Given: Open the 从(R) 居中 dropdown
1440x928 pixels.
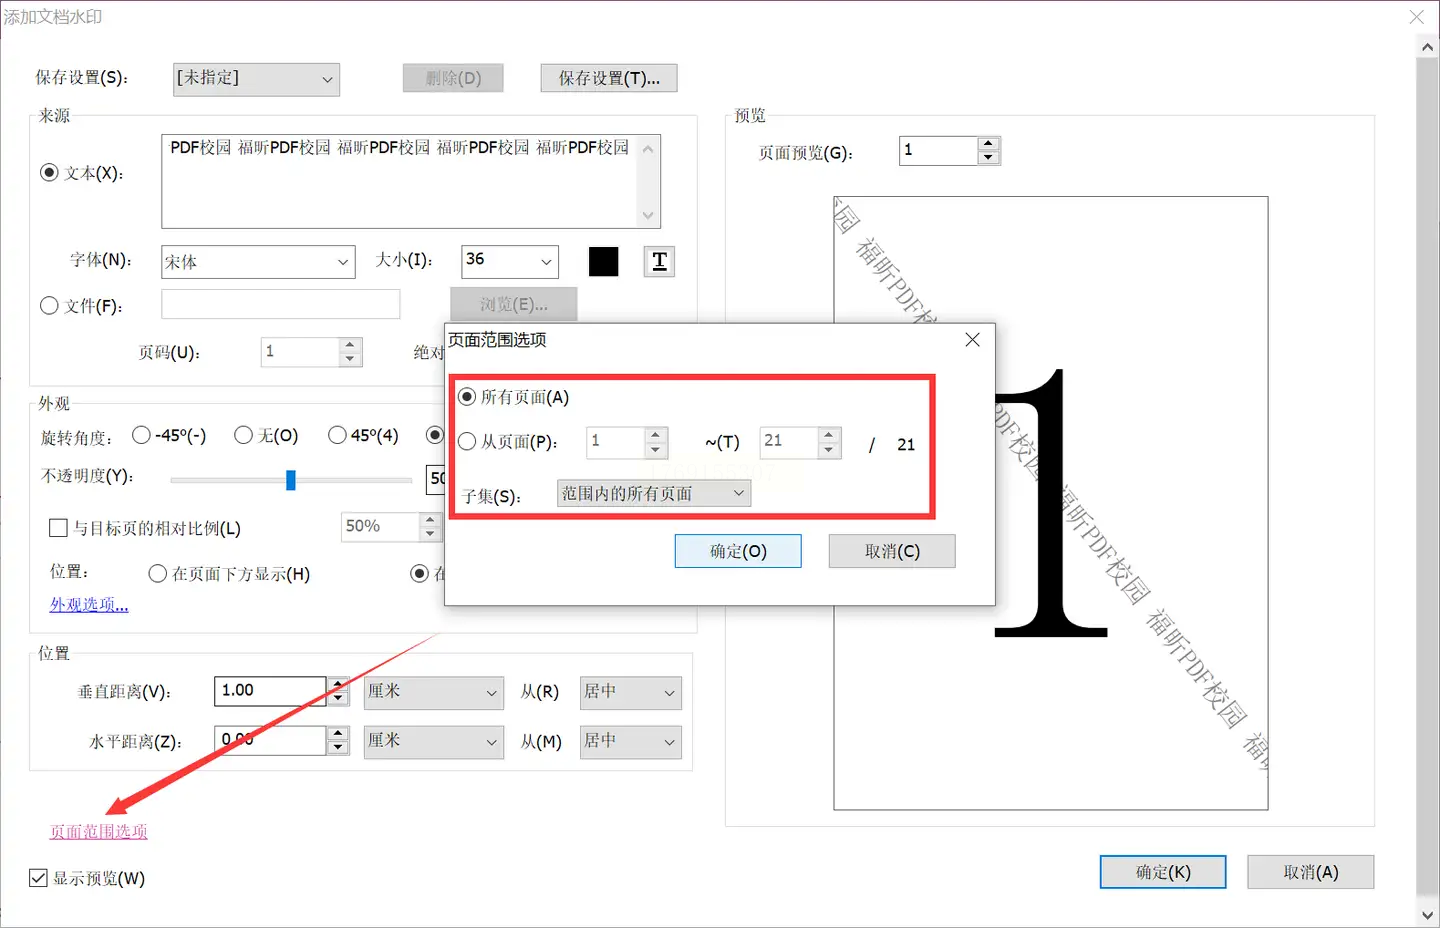Looking at the screenshot, I should coord(631,692).
